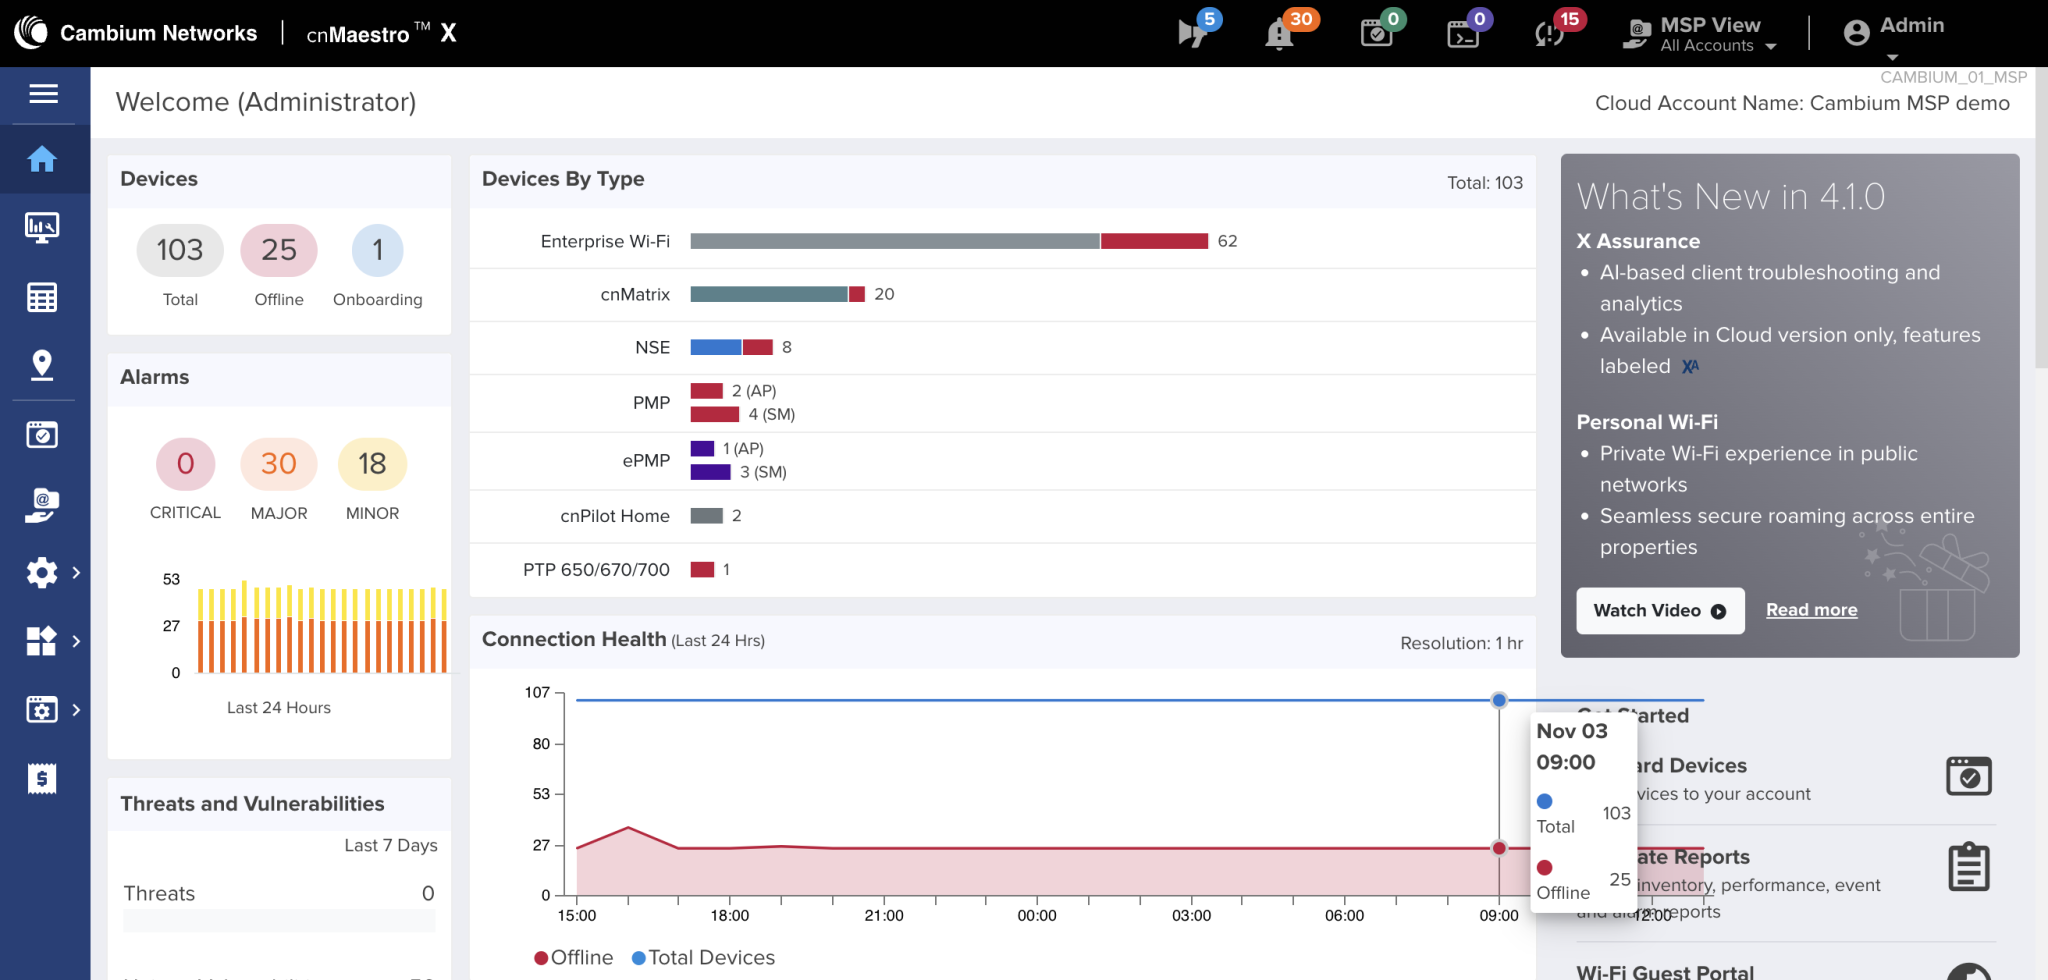The width and height of the screenshot is (2048, 980).
Task: Open the Onboarding queue icon in the sidebar
Action: click(43, 434)
